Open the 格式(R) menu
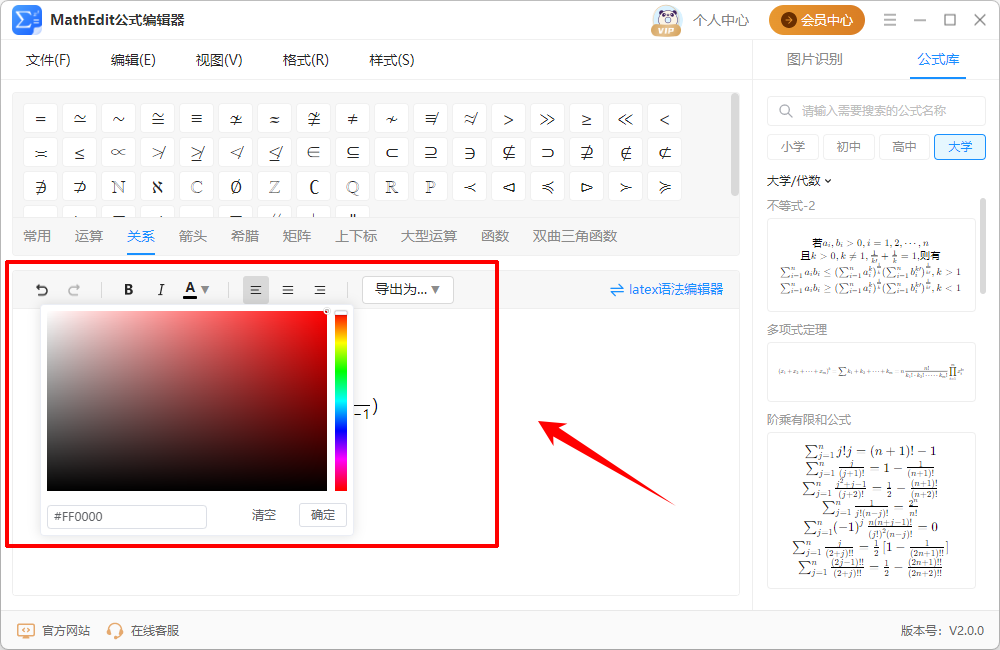The image size is (1000, 650). click(305, 60)
